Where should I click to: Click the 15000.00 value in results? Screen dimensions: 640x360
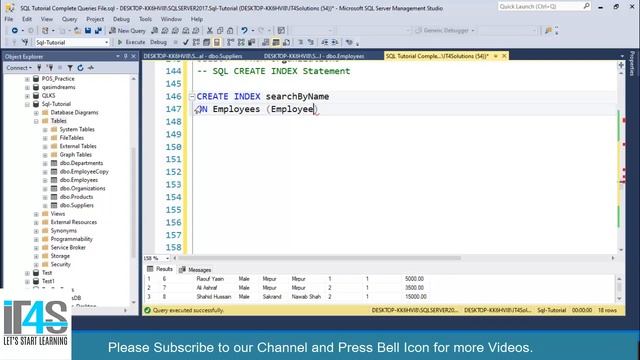tap(416, 297)
